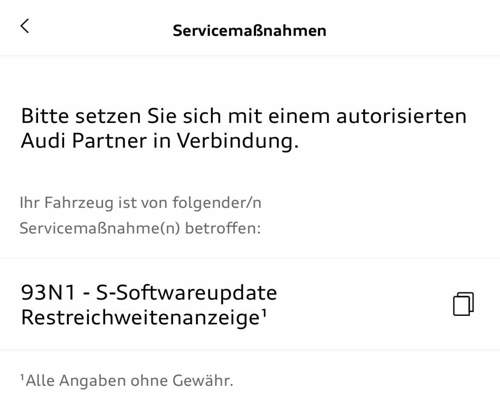This screenshot has height=411, width=500.
Task: Tap the 'S-Softwareupdate' text
Action: [186, 293]
